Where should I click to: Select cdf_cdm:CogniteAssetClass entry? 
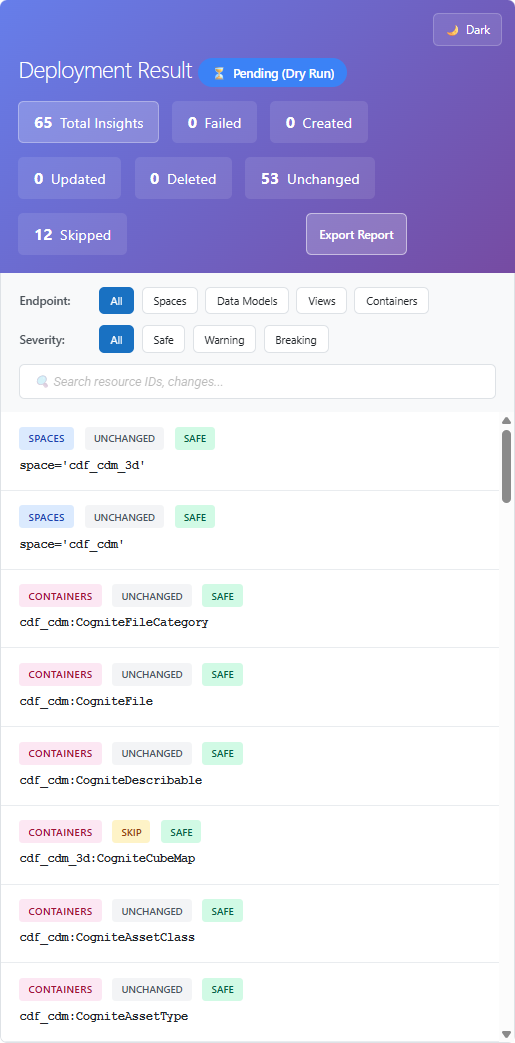pos(107,937)
